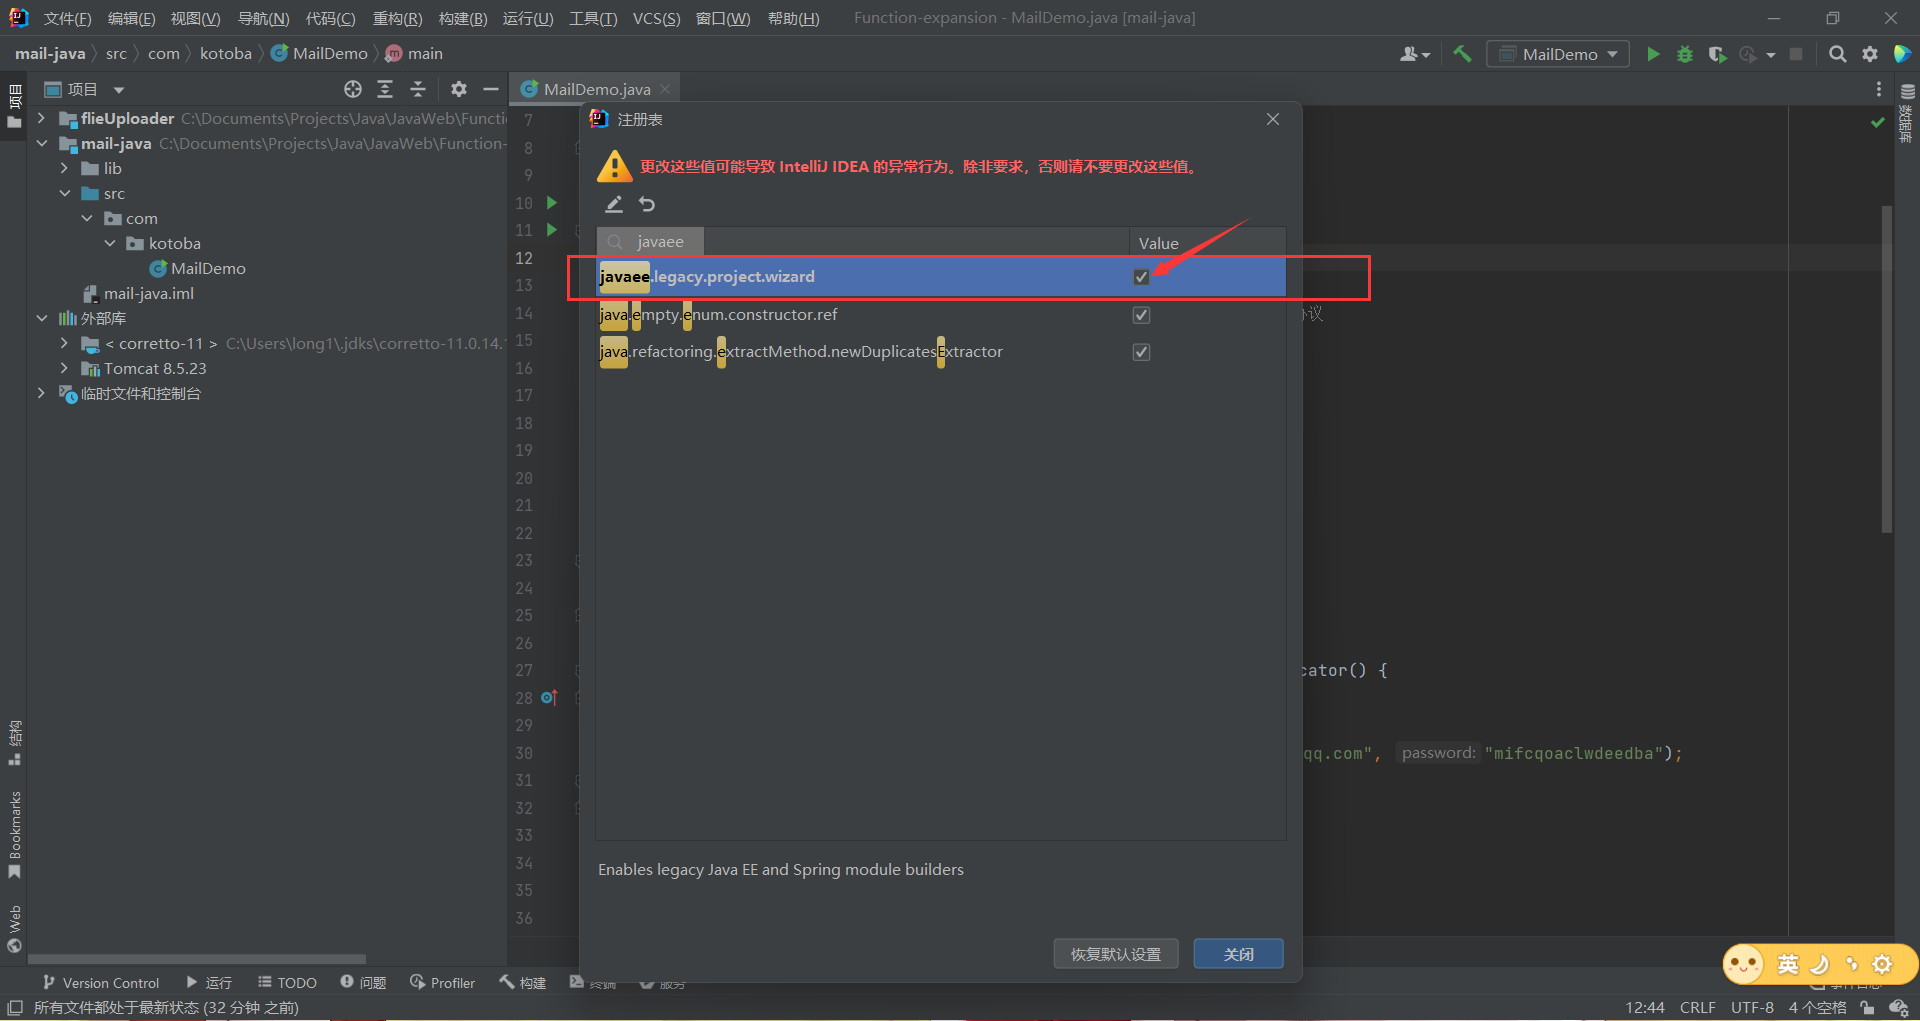Image resolution: width=1920 pixels, height=1021 pixels.
Task: Start debugging with the bug icon
Action: pos(1684,54)
